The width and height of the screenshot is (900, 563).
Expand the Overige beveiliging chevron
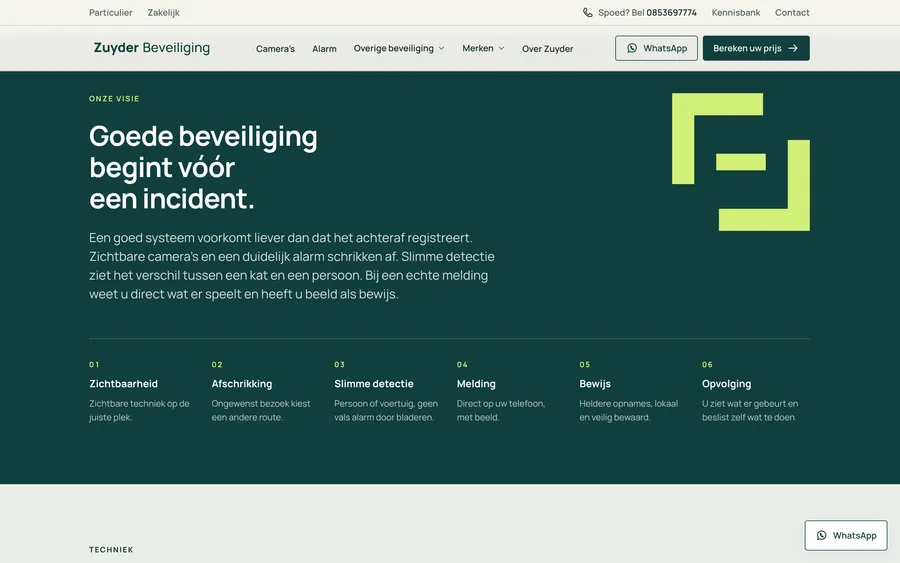point(441,49)
